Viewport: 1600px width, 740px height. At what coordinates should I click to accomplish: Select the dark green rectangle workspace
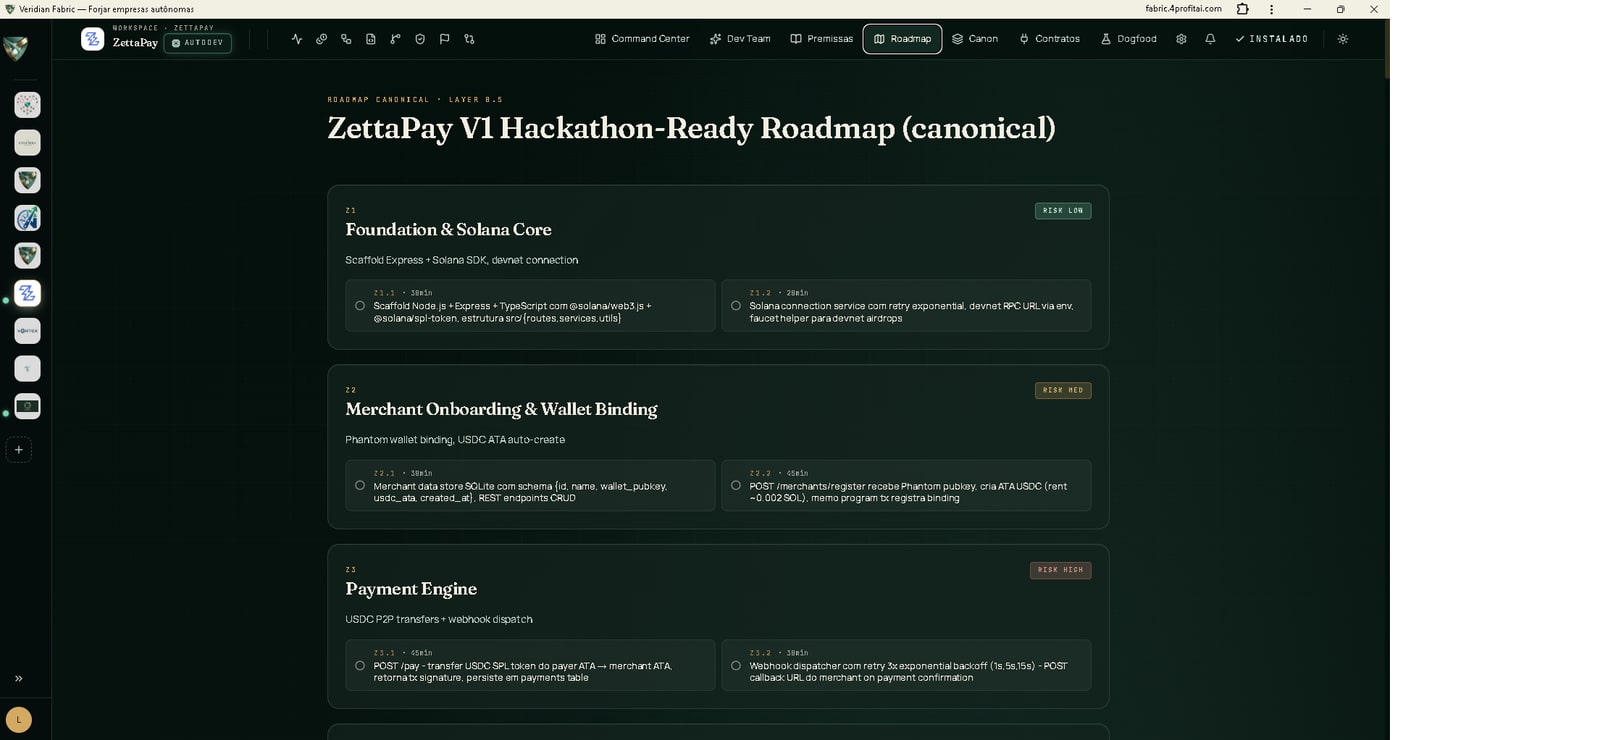(x=27, y=406)
